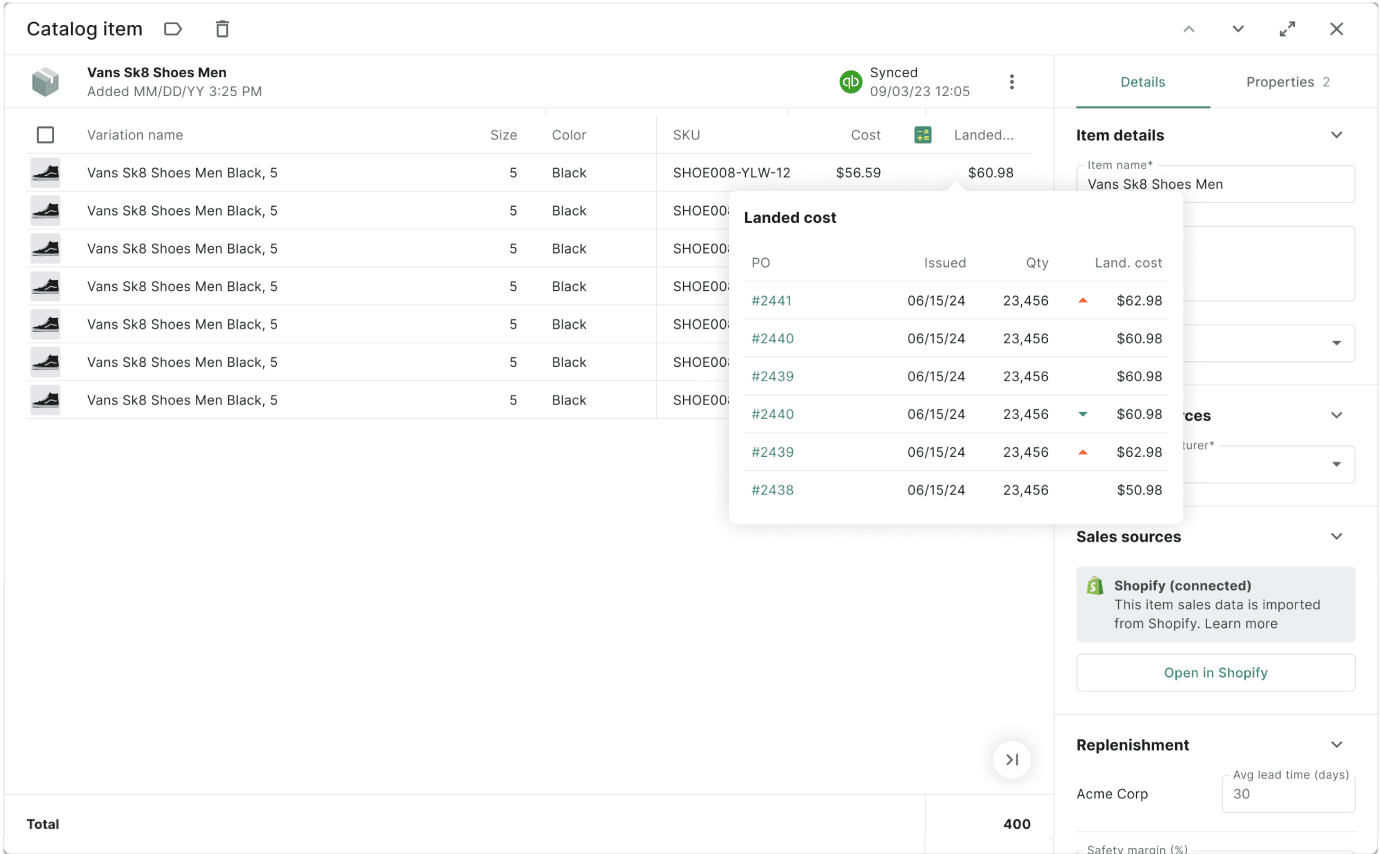Switch to the Properties tab

(1287, 82)
